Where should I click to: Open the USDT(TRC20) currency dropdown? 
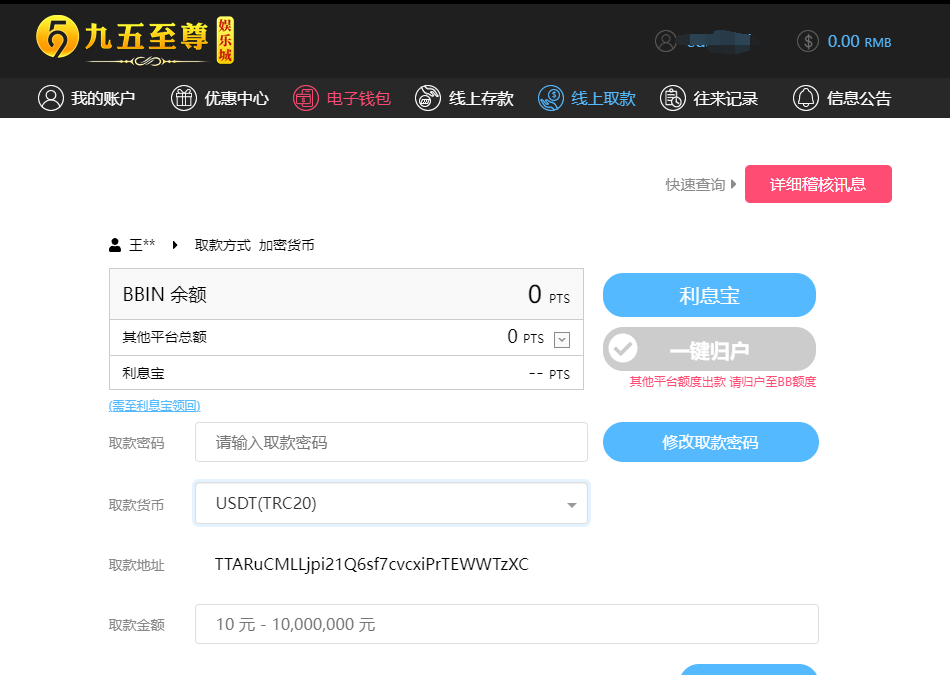[391, 503]
